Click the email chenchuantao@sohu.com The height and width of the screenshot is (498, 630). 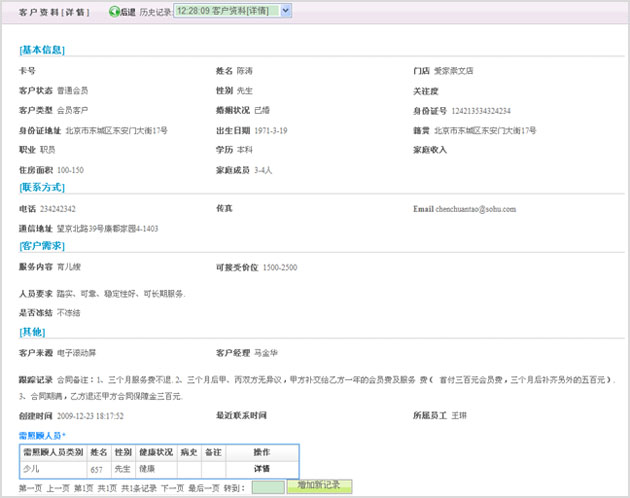[475, 209]
